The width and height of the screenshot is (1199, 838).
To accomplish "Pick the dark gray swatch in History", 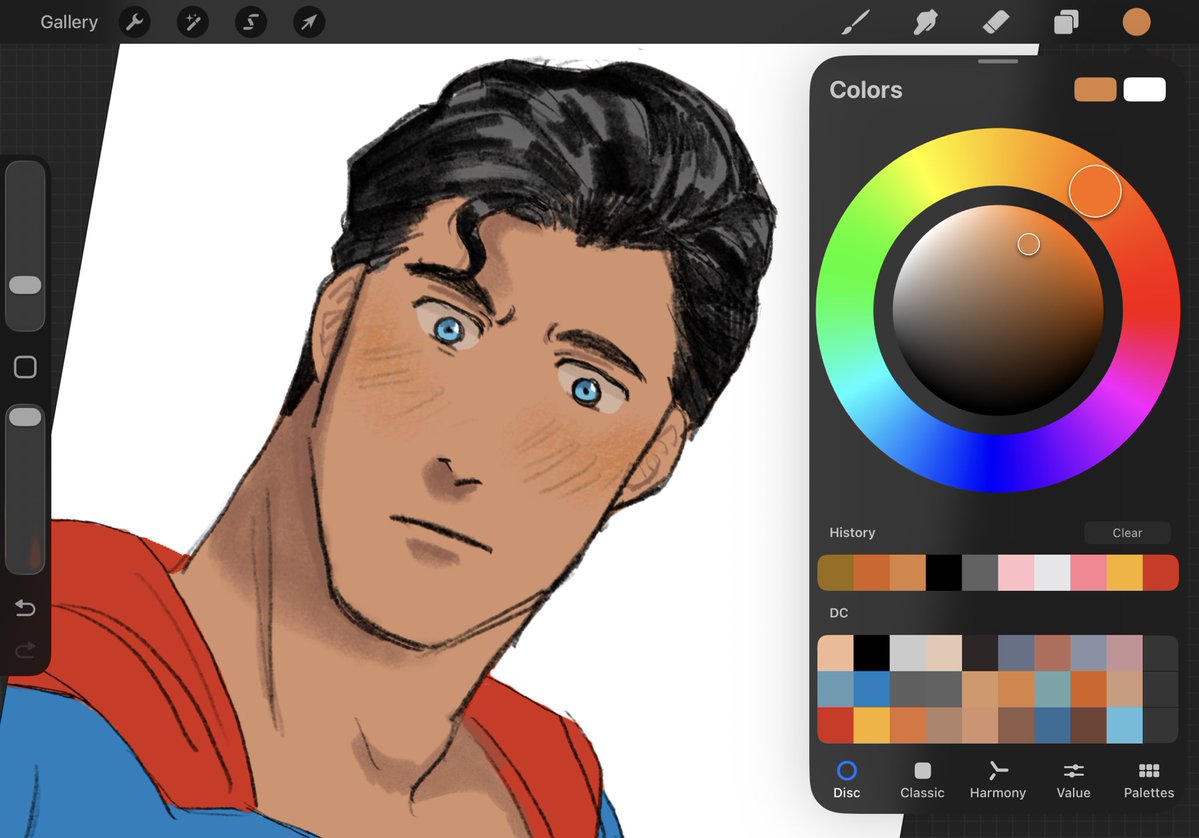I will 980,573.
